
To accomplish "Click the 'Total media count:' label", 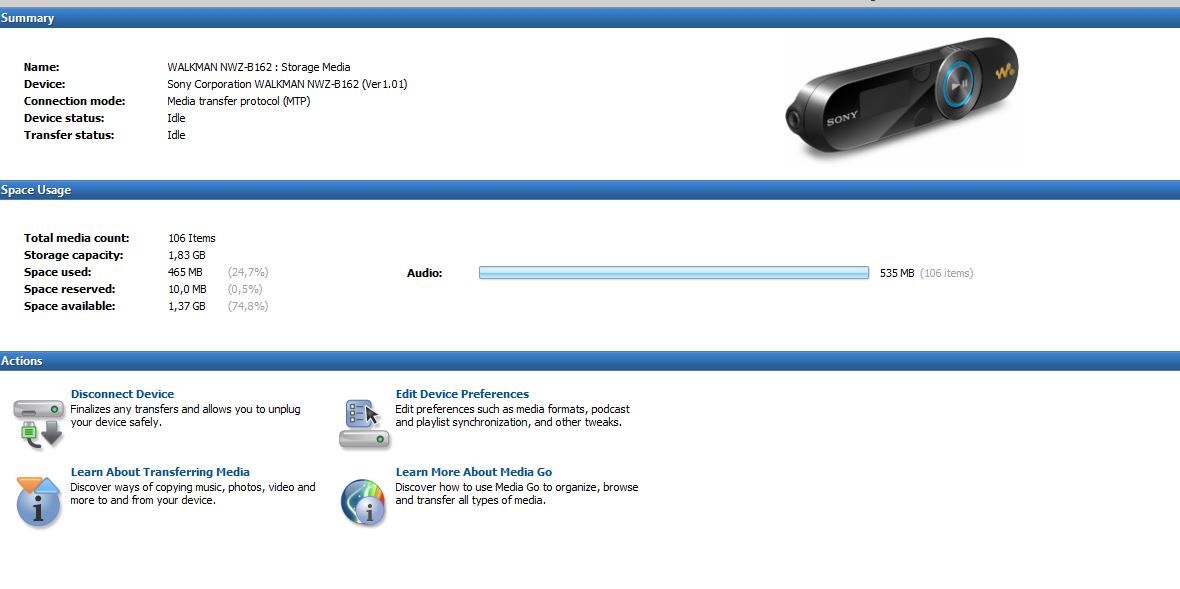I will tap(77, 238).
